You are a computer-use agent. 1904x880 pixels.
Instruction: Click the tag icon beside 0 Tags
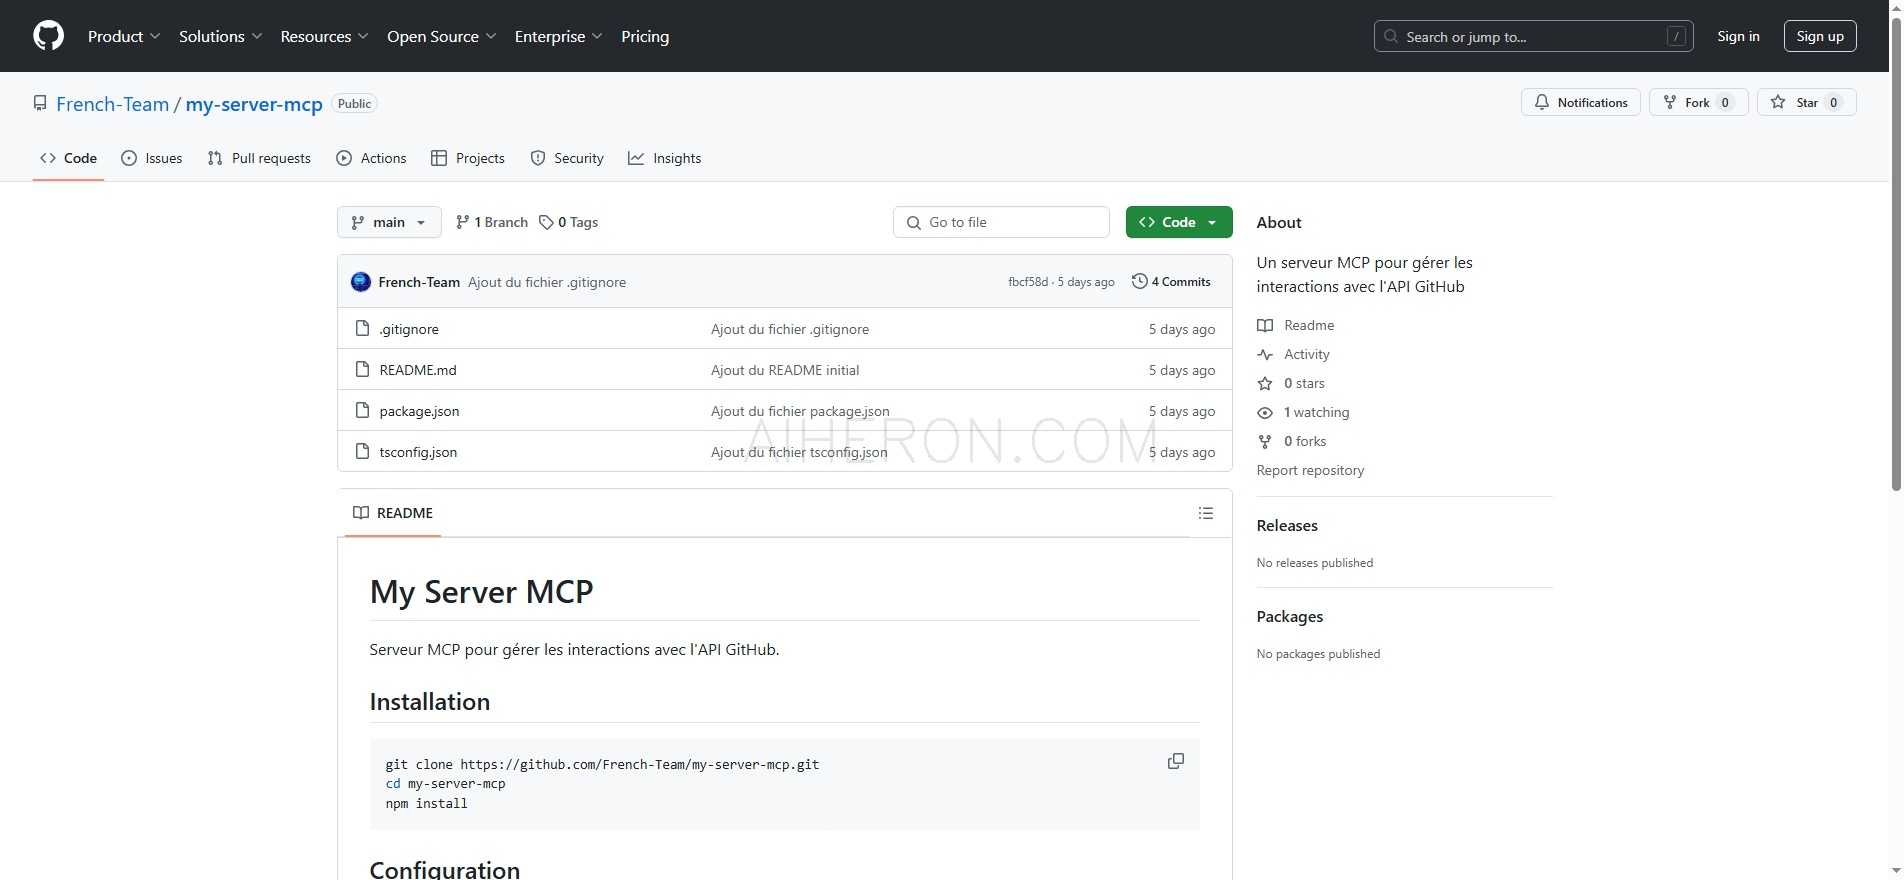tap(546, 222)
